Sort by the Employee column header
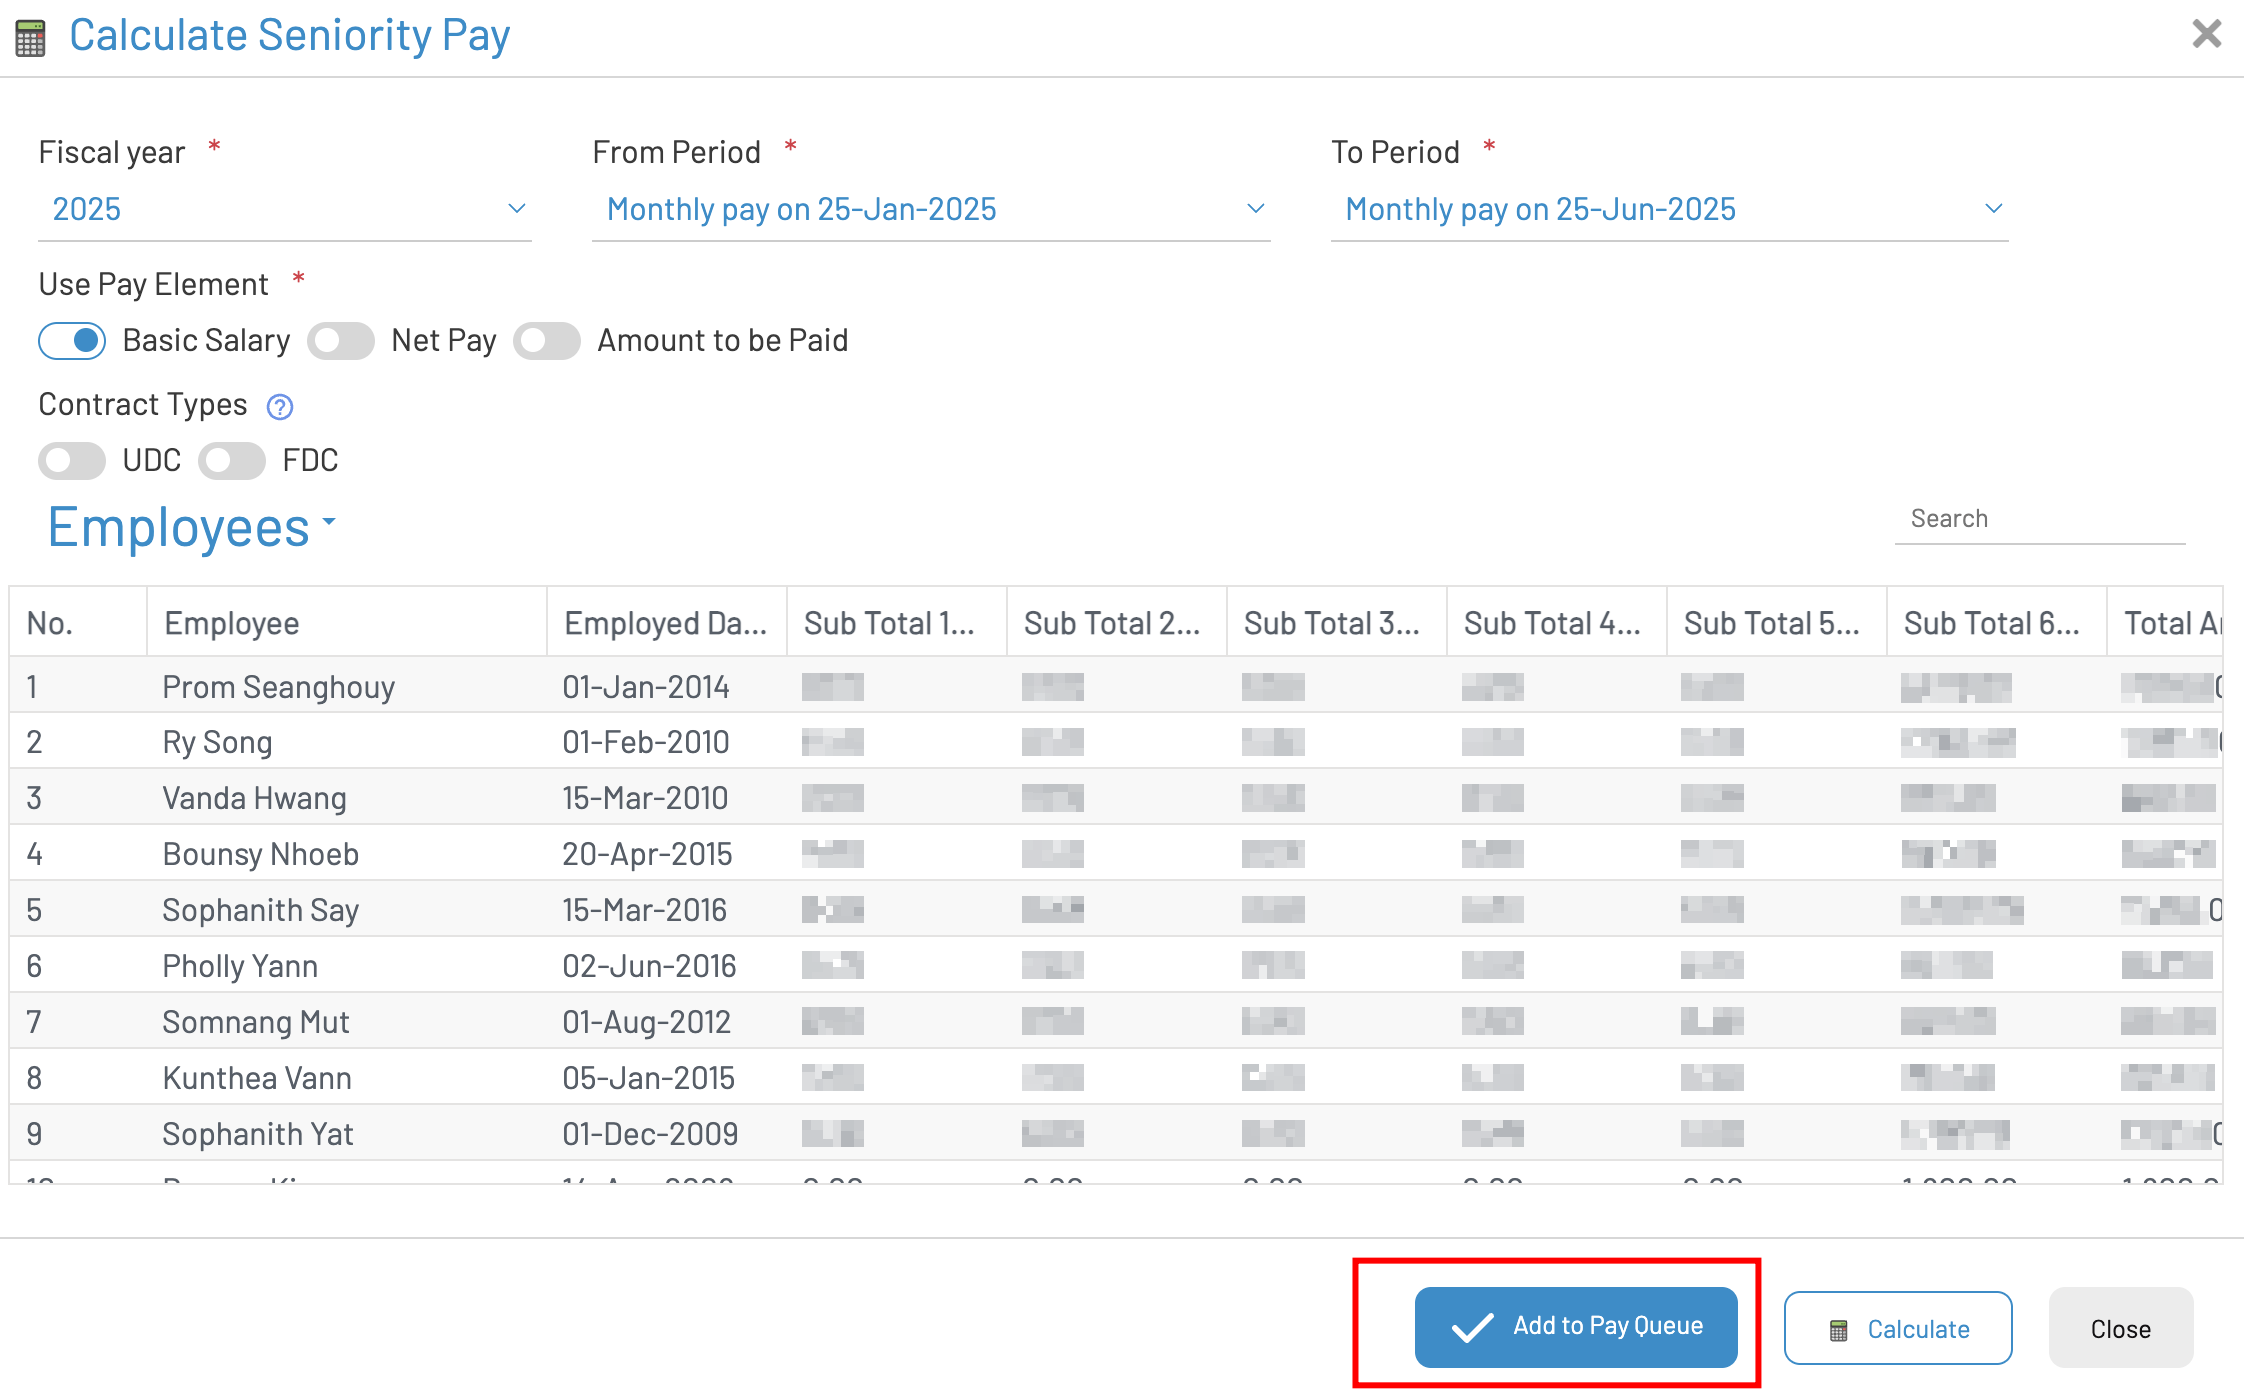This screenshot has width=2244, height=1392. pyautogui.click(x=232, y=623)
